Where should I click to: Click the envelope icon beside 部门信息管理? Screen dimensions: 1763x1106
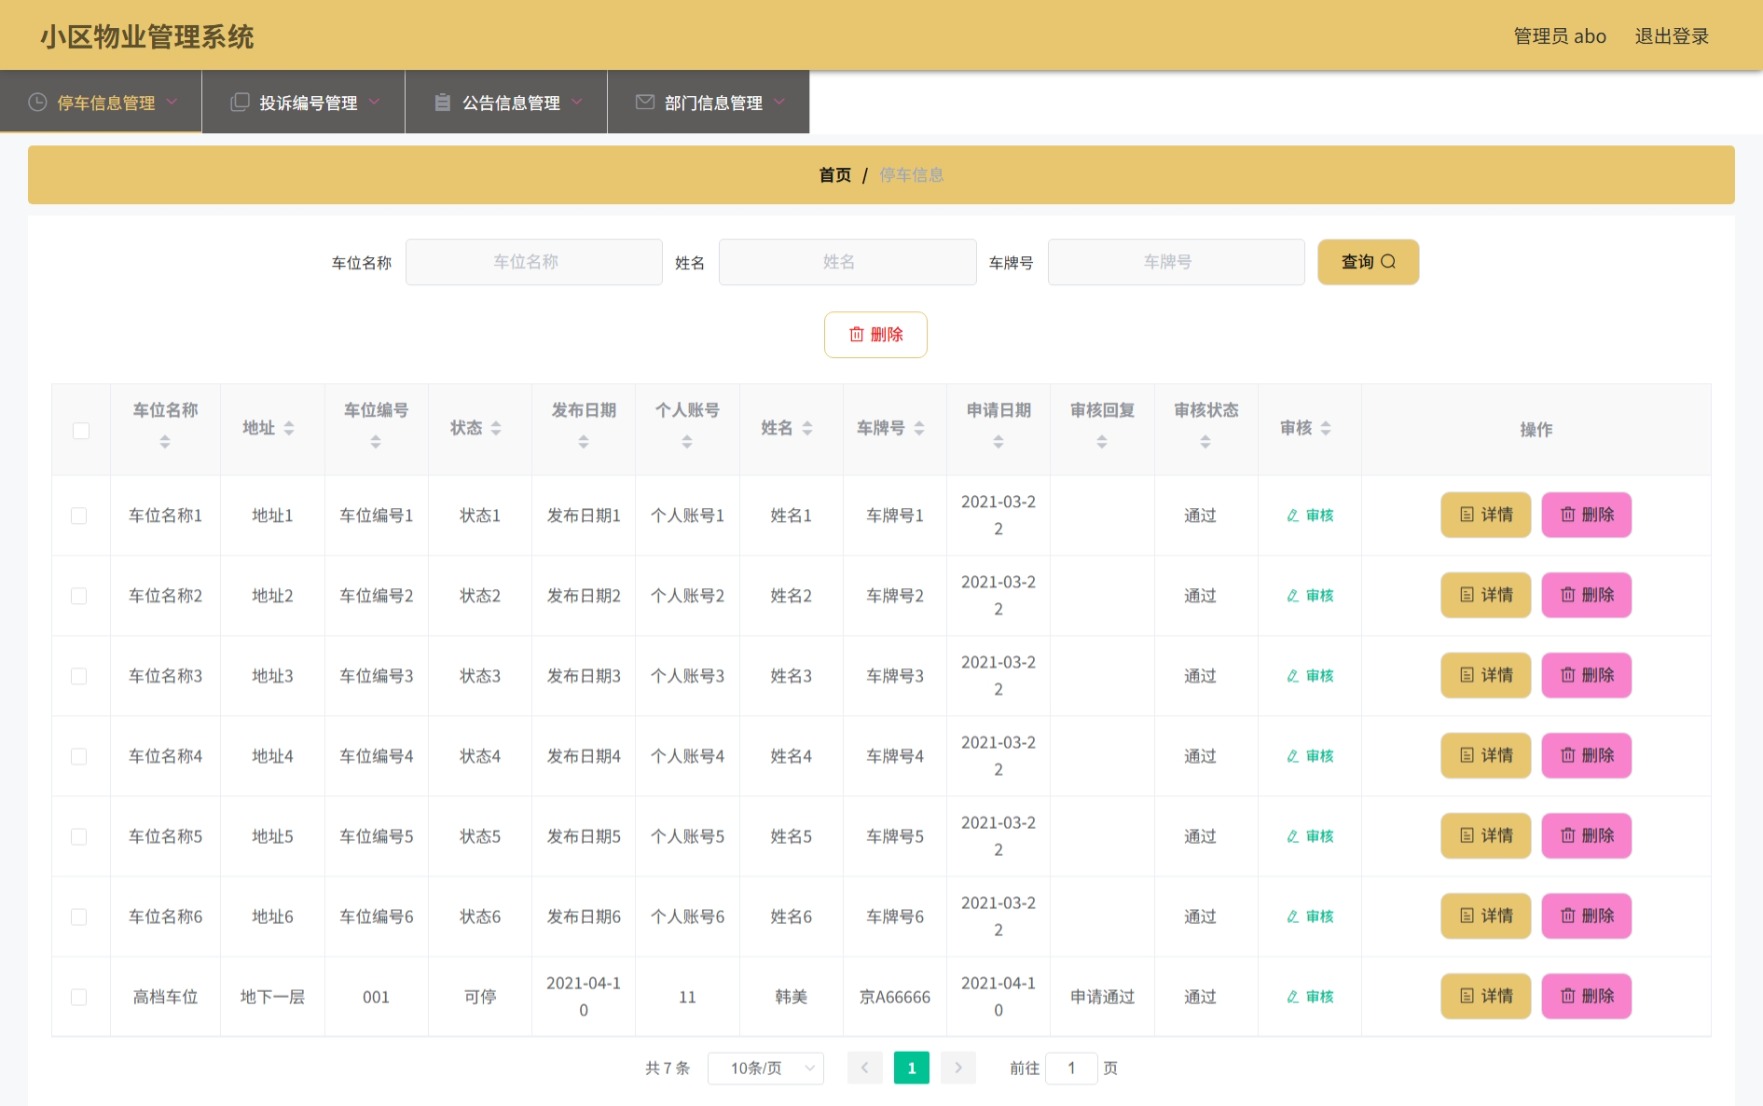click(x=645, y=102)
